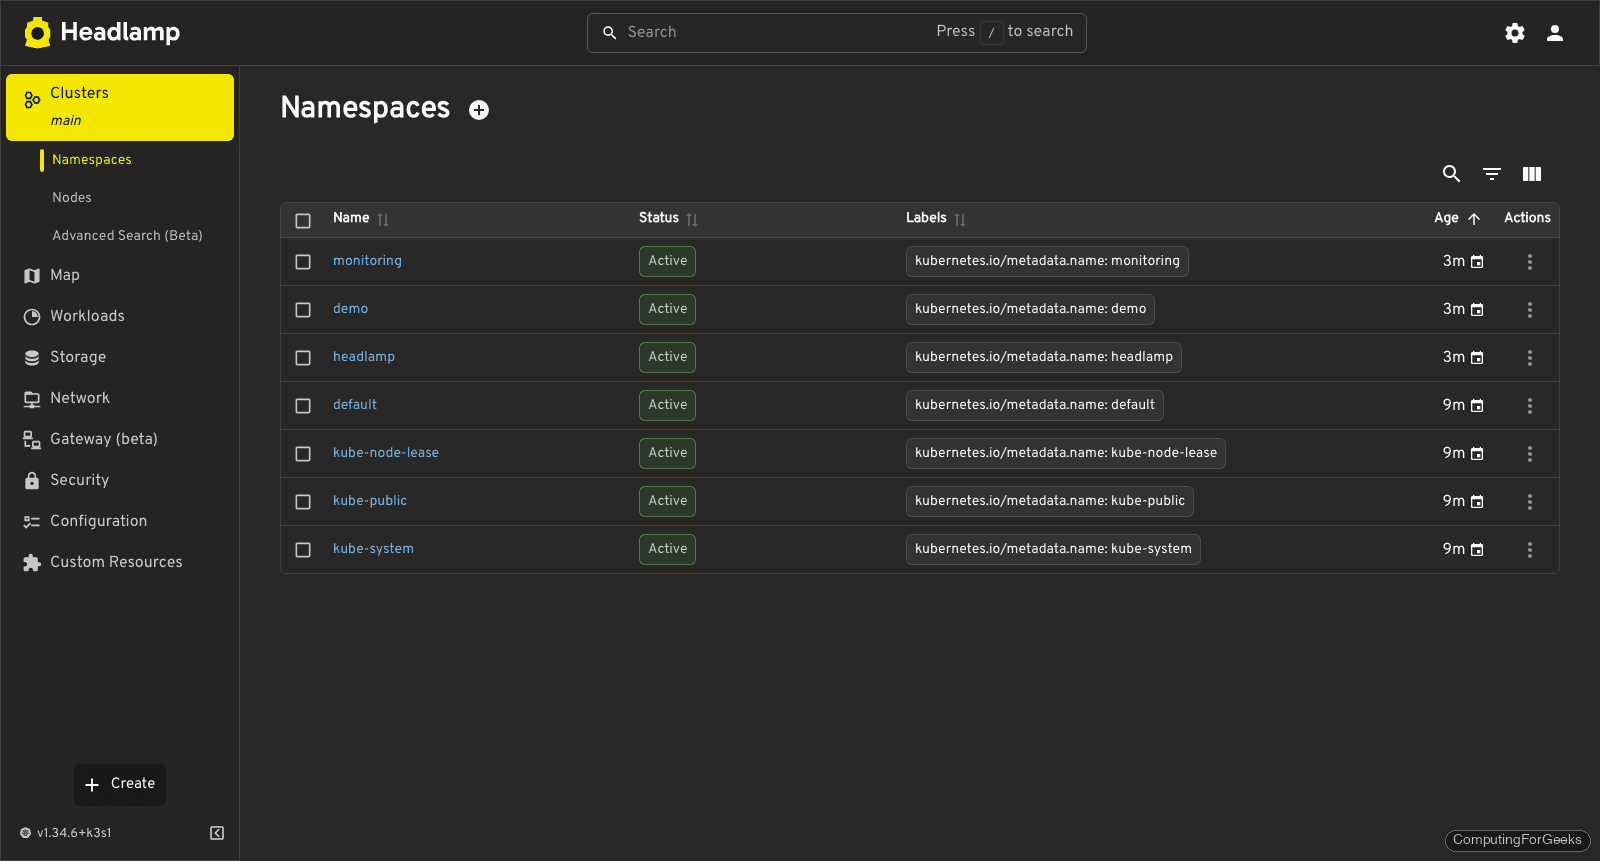Check the kube-public namespace checkbox
The width and height of the screenshot is (1600, 861).
[303, 502]
